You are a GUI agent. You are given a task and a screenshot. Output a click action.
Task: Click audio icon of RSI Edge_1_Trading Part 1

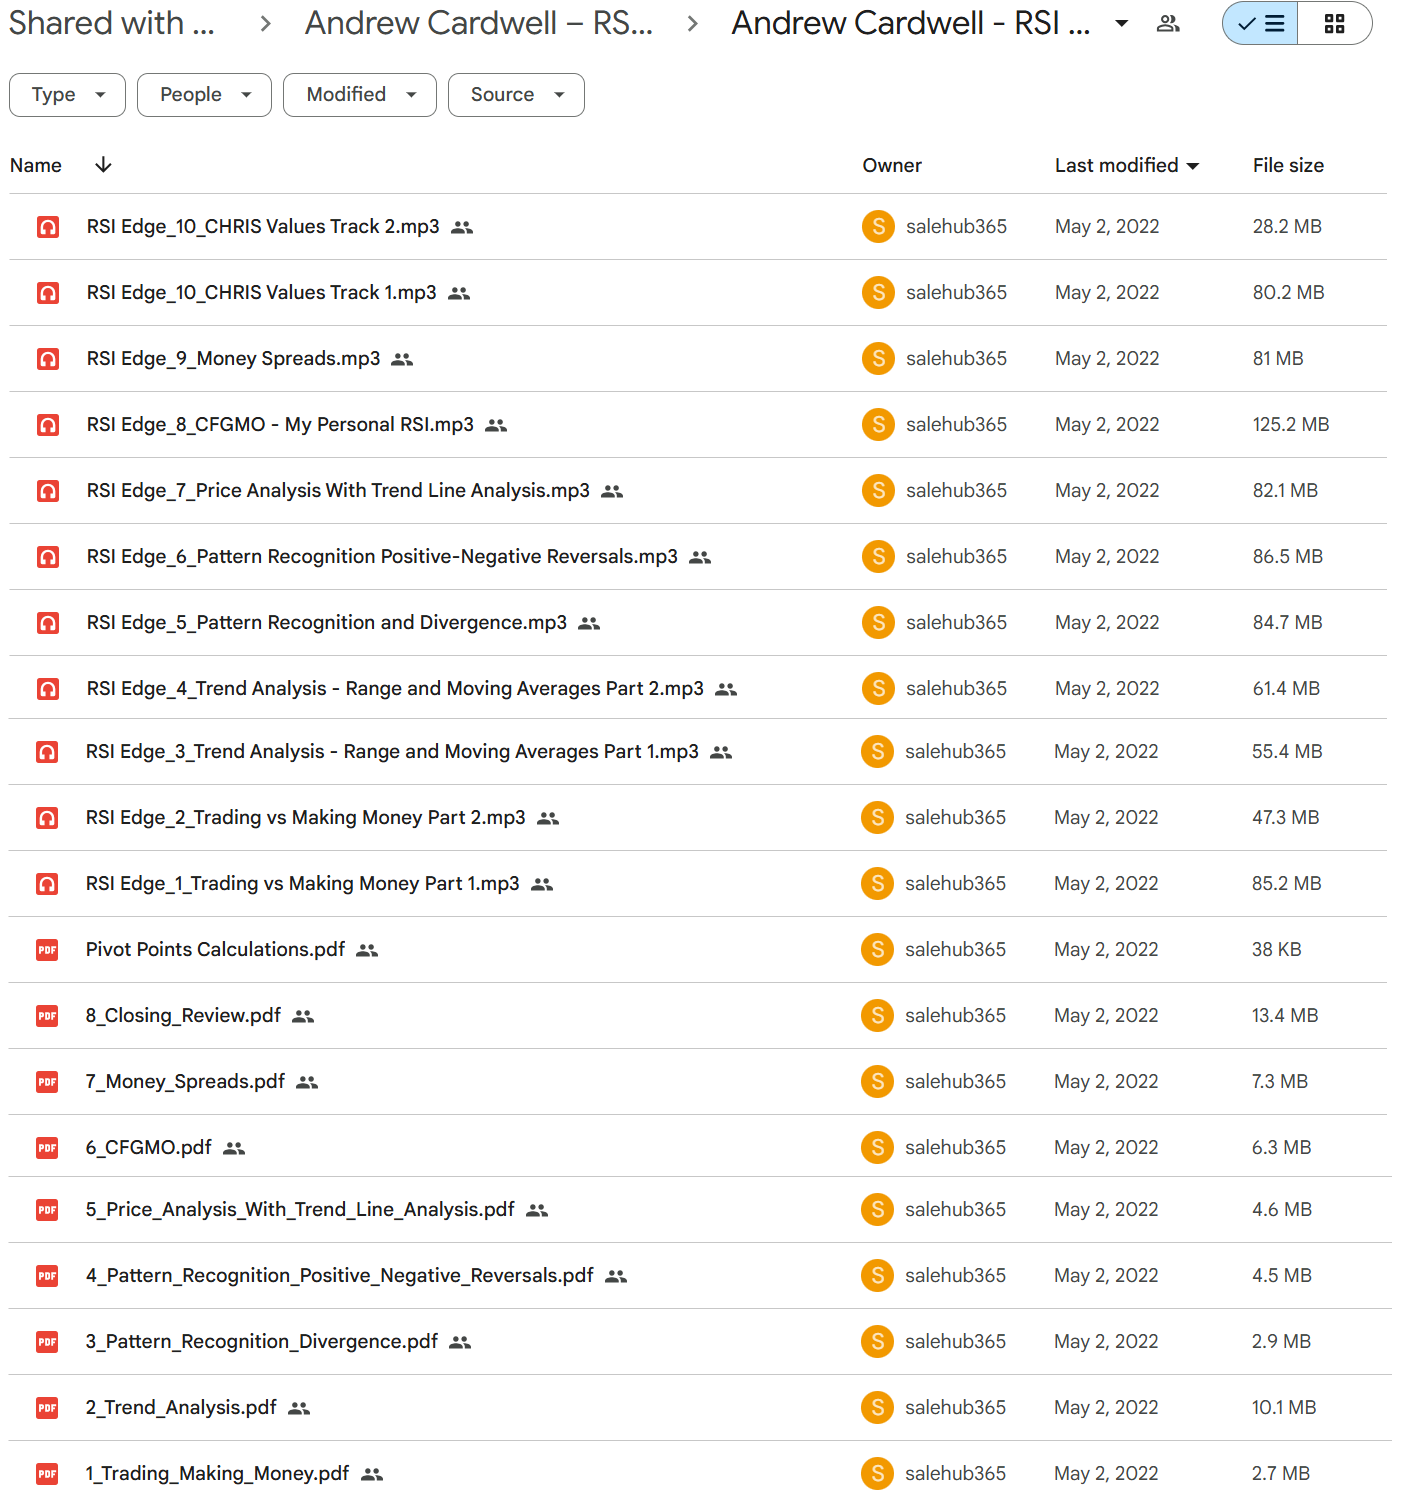47,884
